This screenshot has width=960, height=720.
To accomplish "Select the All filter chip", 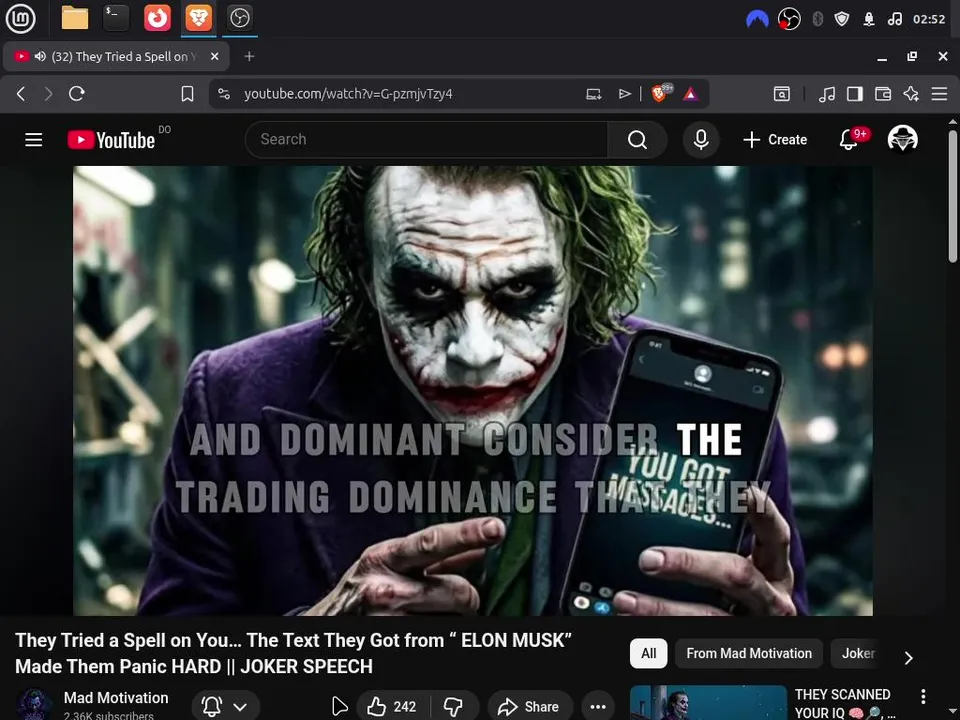I will click(648, 653).
